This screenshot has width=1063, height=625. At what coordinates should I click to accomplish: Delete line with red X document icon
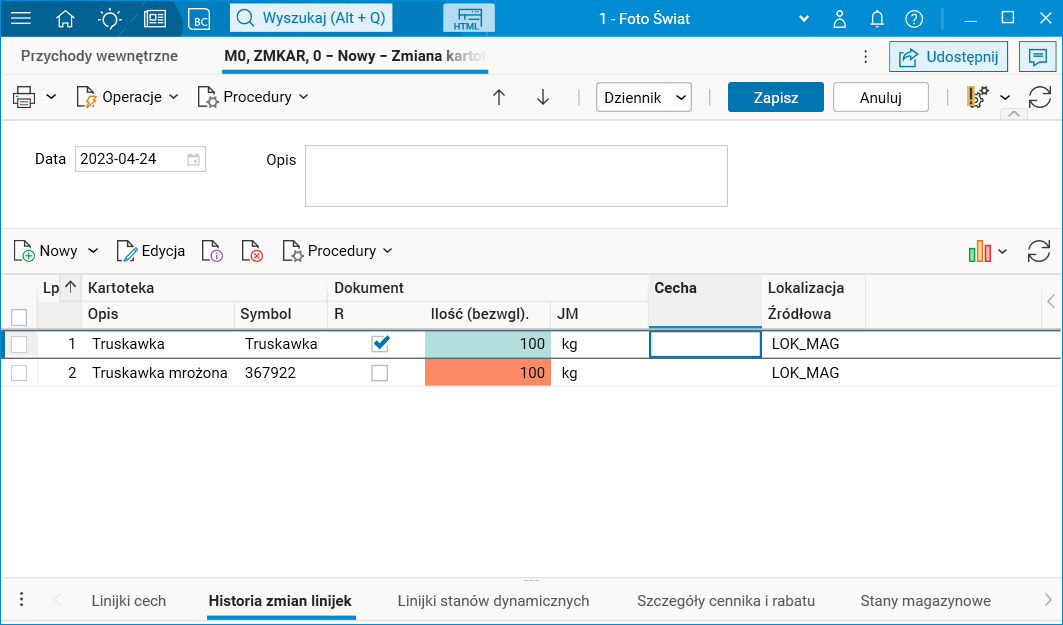252,251
